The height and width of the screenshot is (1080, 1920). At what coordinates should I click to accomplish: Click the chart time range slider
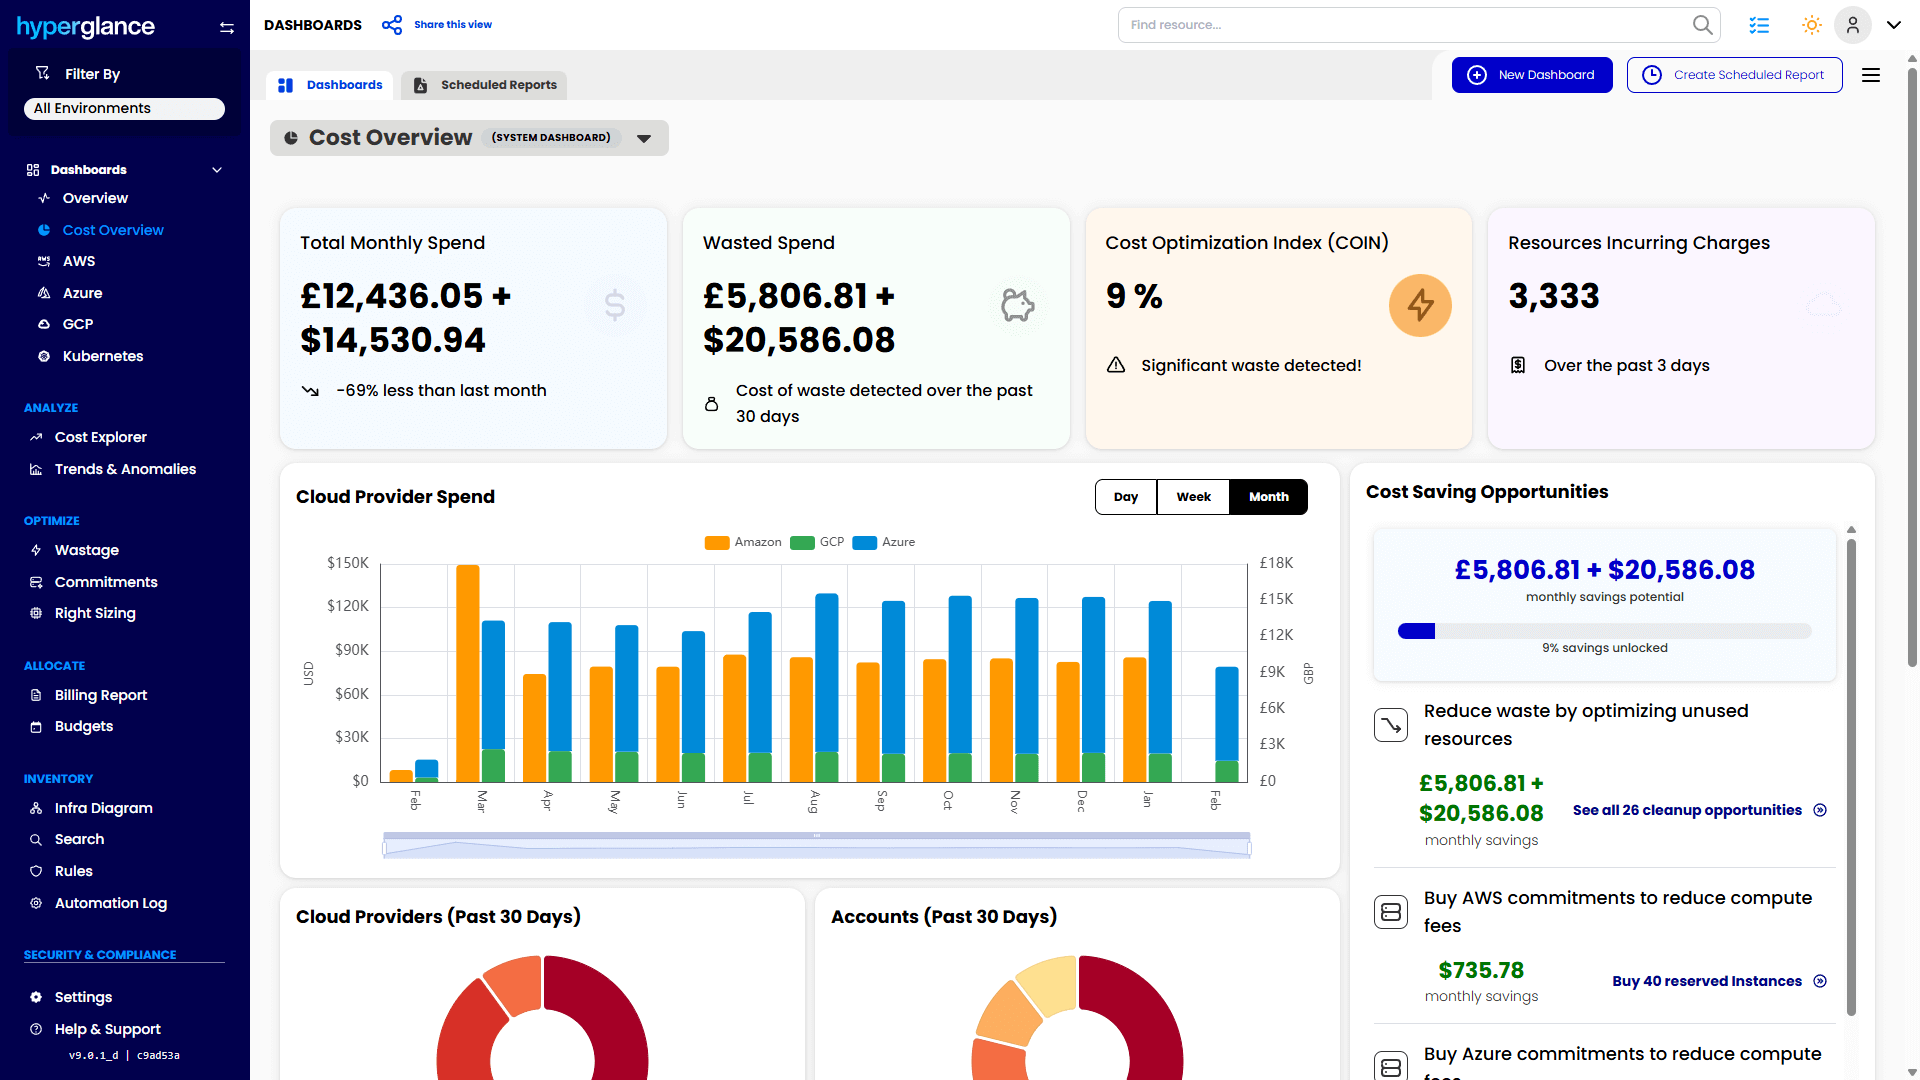[816, 846]
